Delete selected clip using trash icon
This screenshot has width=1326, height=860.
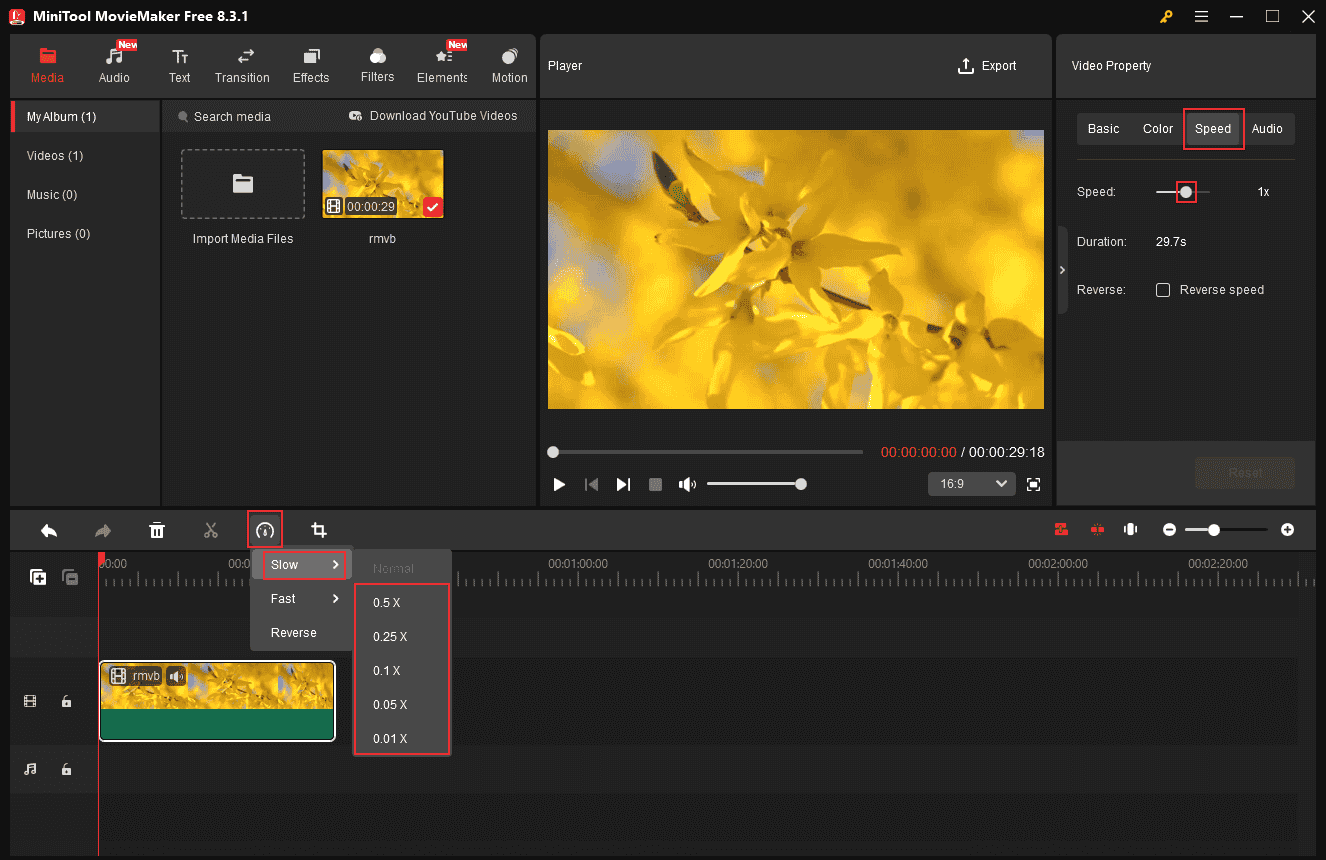point(157,529)
